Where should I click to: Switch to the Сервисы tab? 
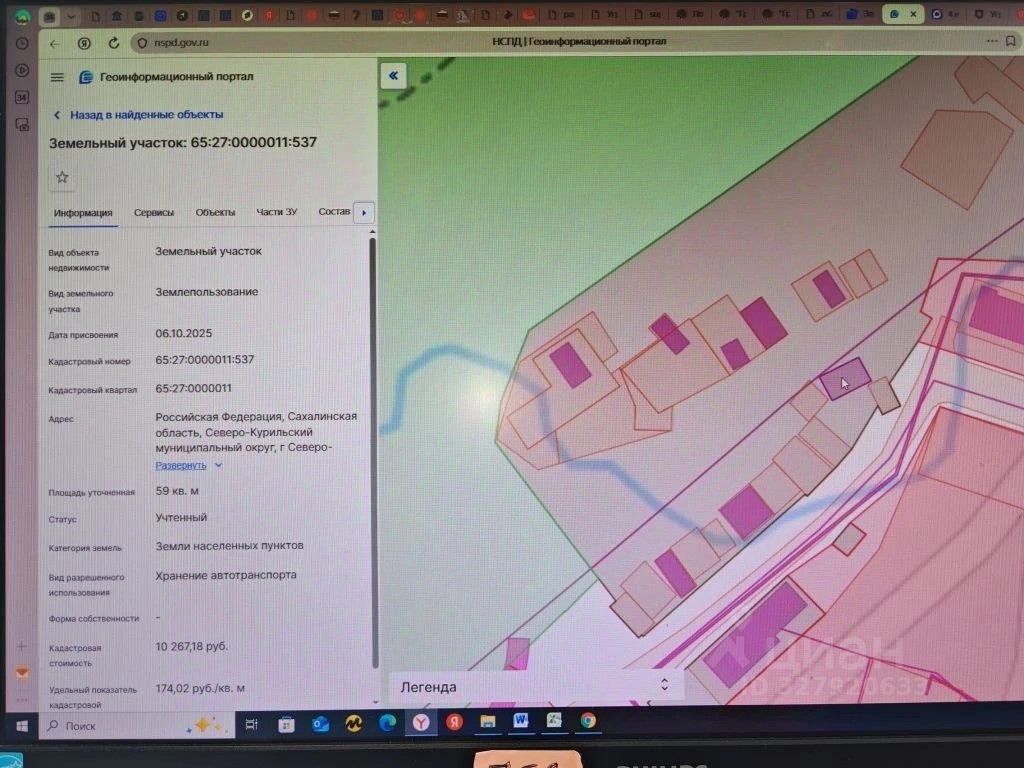[x=153, y=212]
